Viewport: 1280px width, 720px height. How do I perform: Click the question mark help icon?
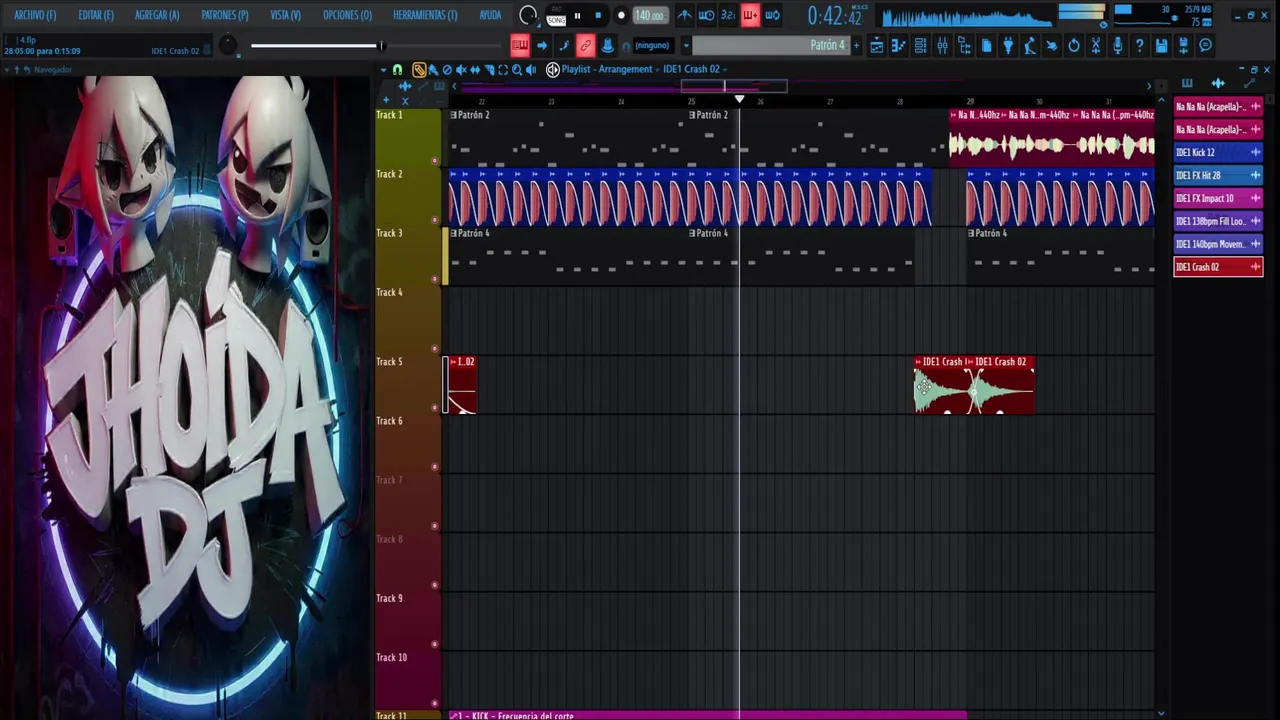point(1139,45)
